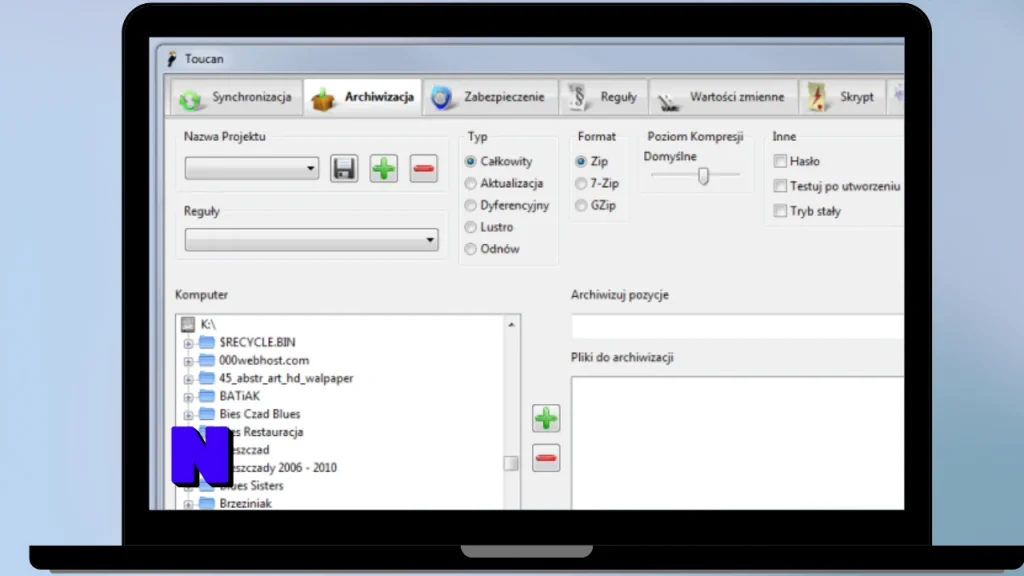Click the folder tree scrollbar thumb
The height and width of the screenshot is (576, 1024).
pos(511,463)
